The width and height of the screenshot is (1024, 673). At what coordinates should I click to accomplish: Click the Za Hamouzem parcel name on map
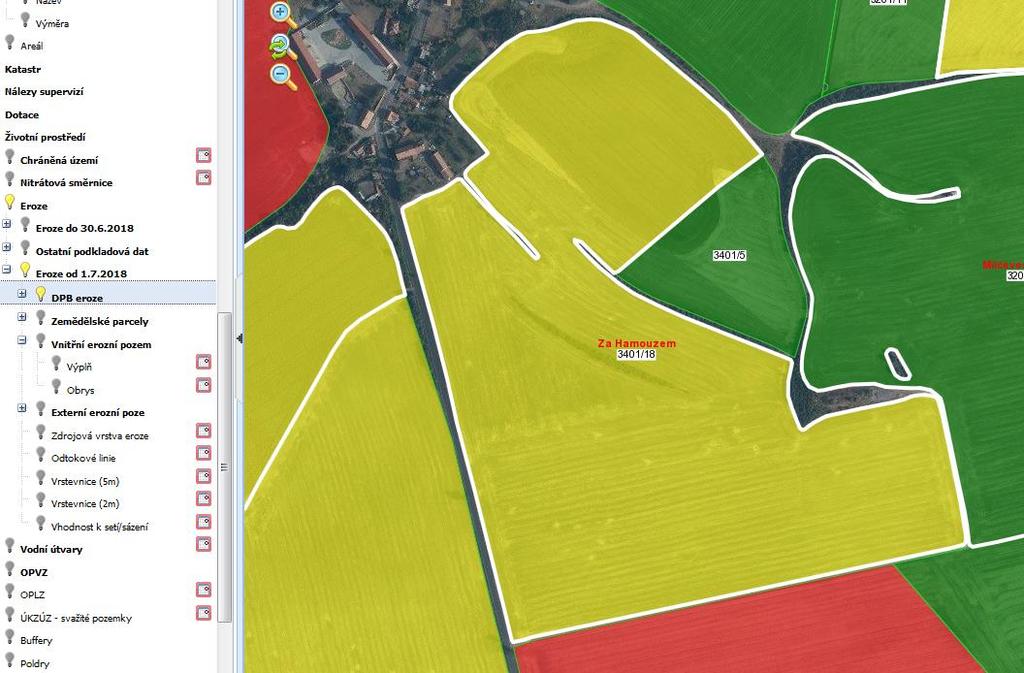tap(637, 343)
